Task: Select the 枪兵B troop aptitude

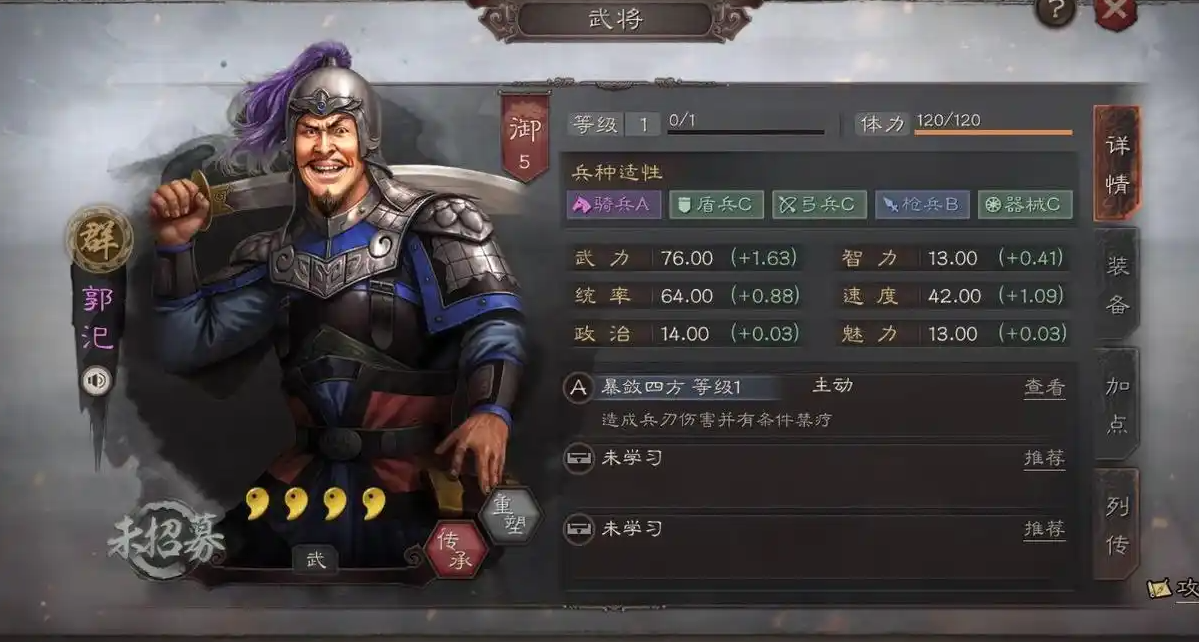Action: click(922, 205)
